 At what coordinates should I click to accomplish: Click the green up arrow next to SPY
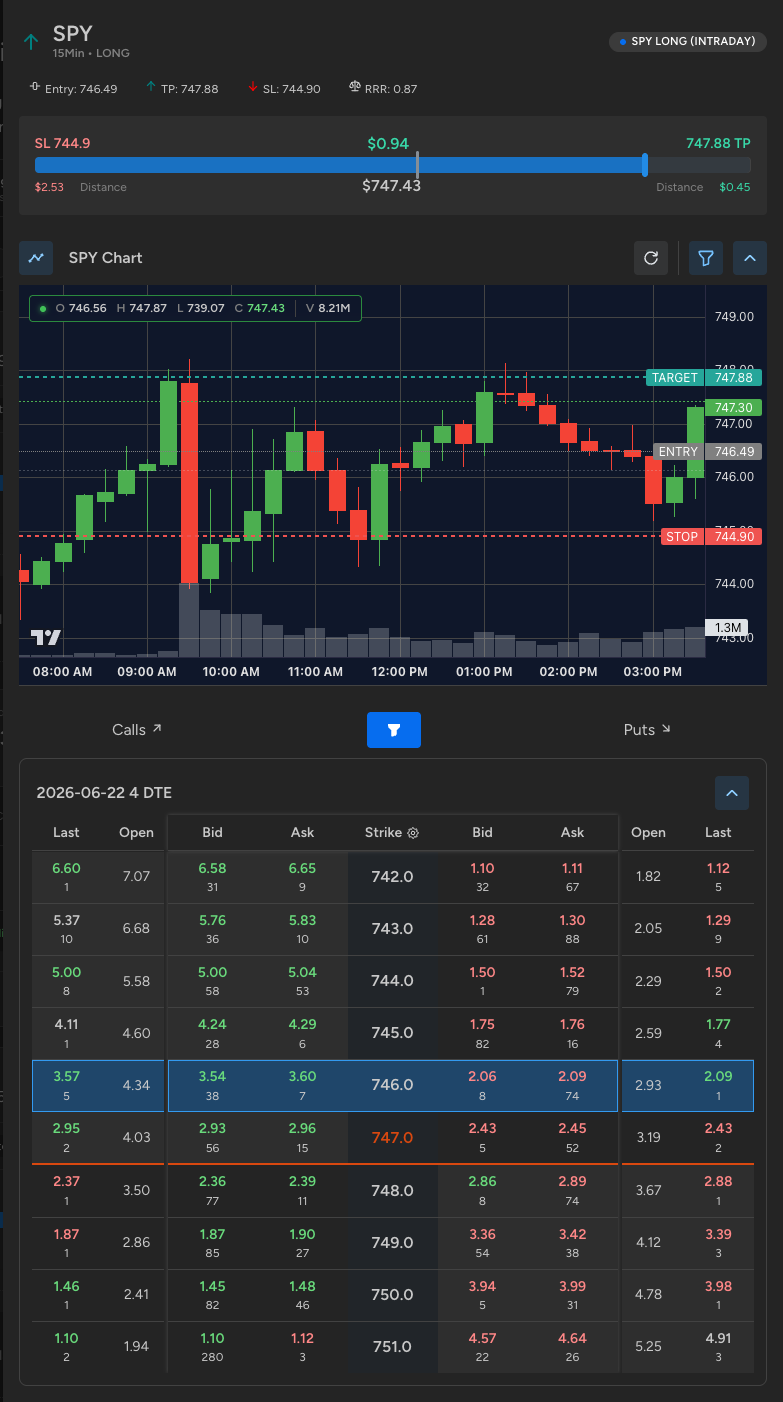click(x=31, y=41)
